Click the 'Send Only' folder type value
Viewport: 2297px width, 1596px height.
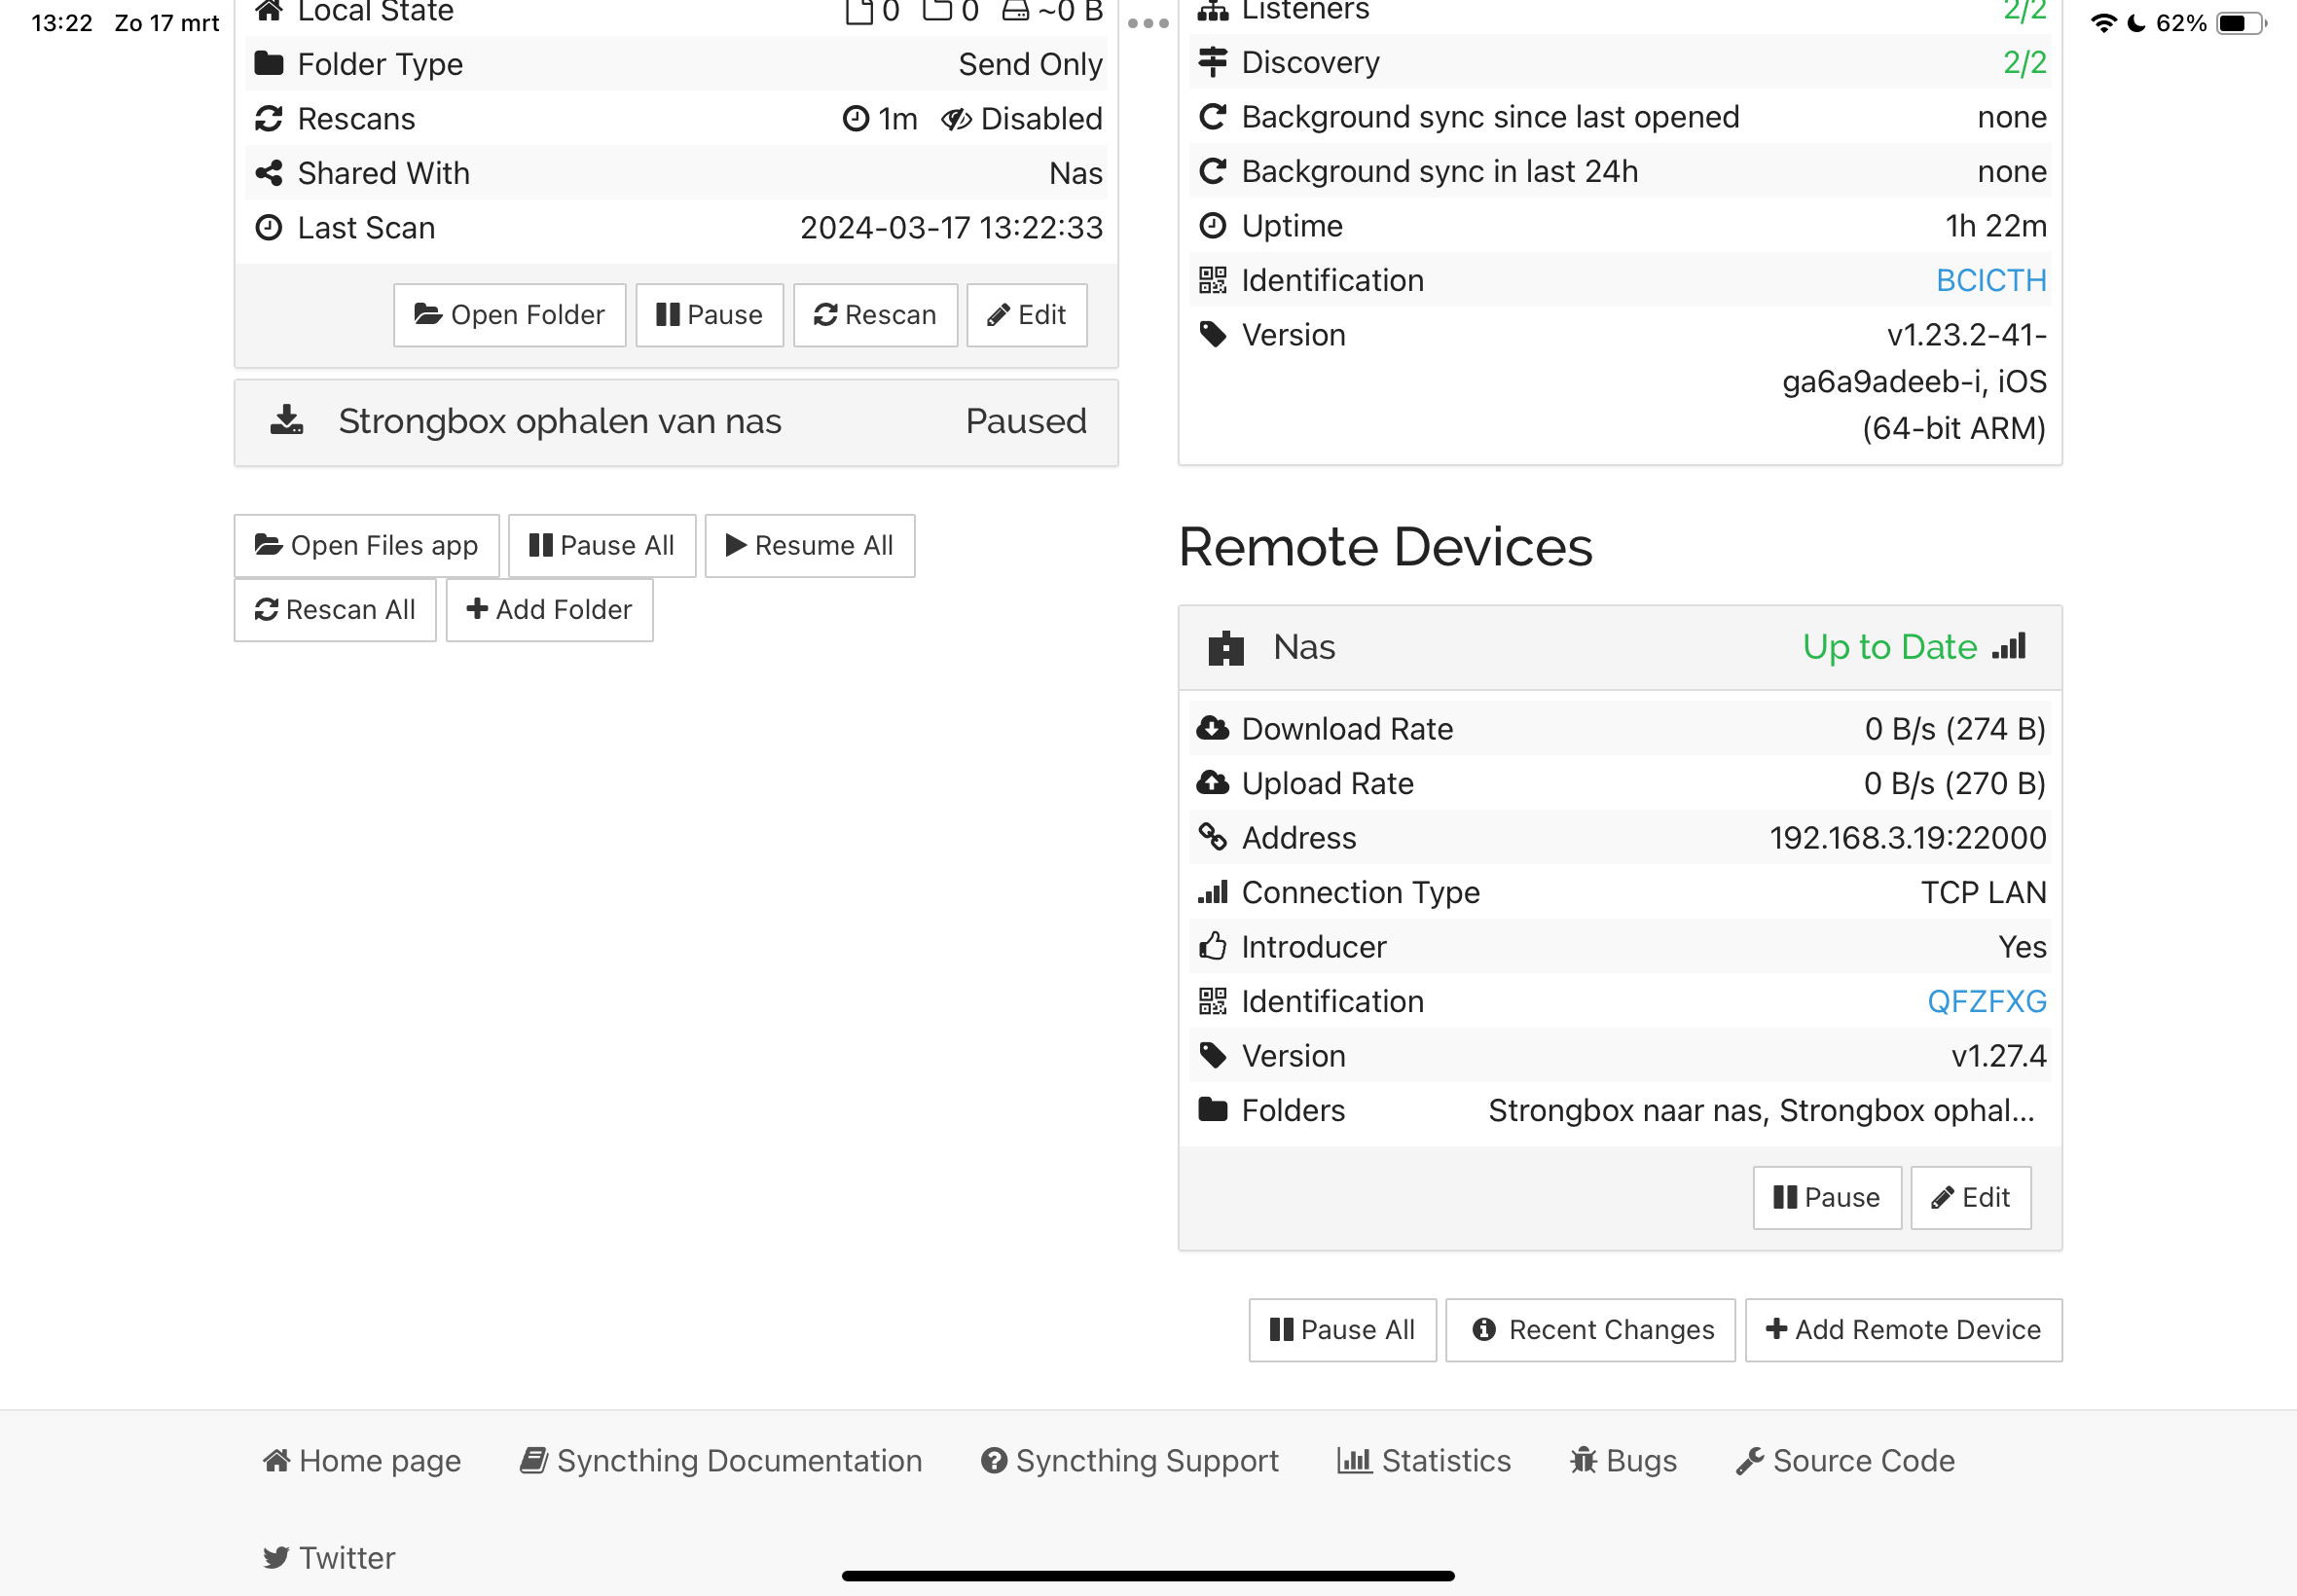(1030, 64)
